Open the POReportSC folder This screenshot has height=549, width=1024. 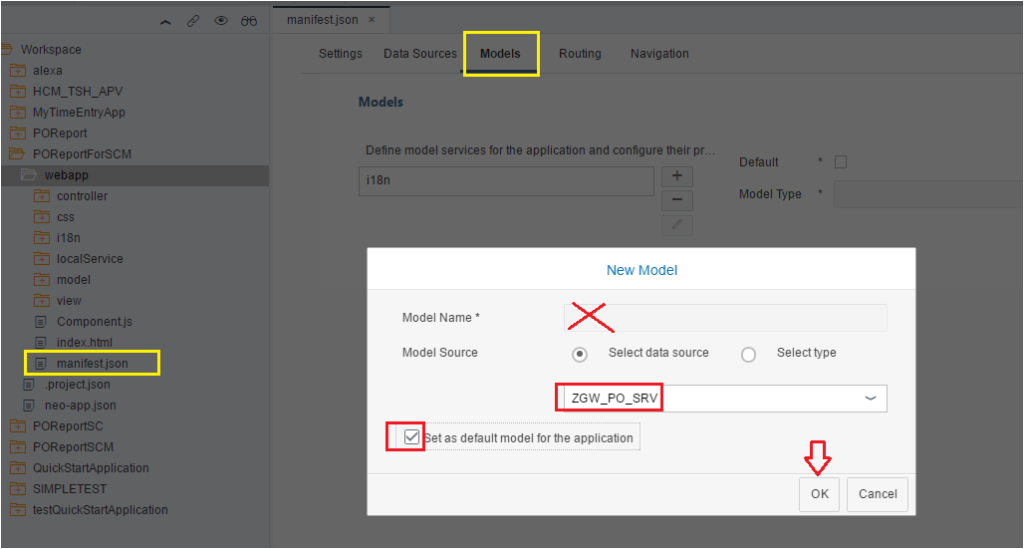(68, 426)
